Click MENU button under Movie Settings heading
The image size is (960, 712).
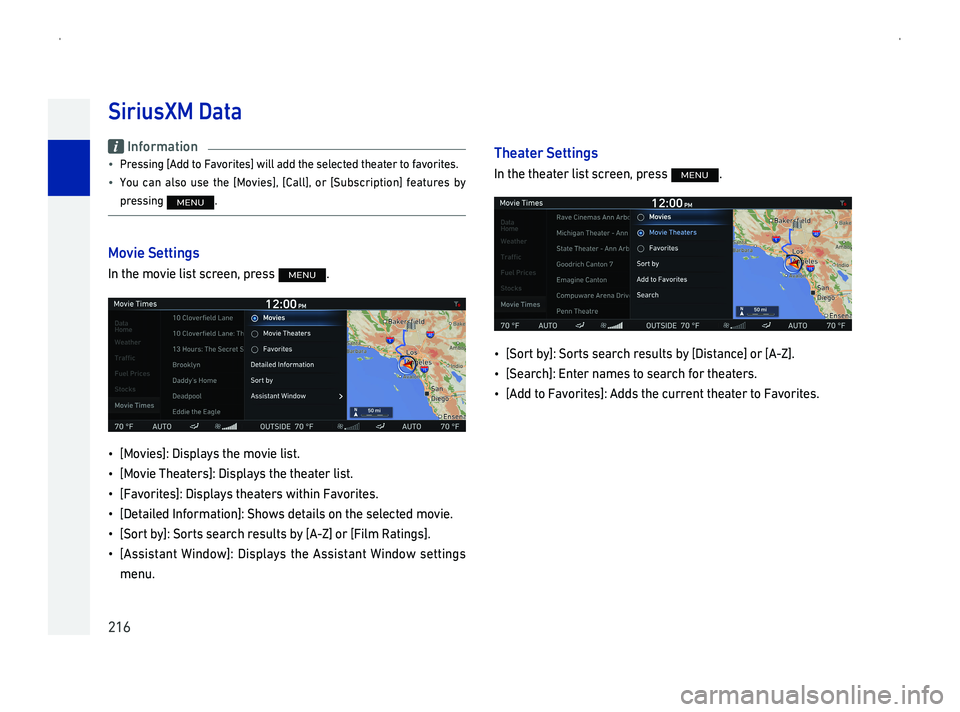302,275
